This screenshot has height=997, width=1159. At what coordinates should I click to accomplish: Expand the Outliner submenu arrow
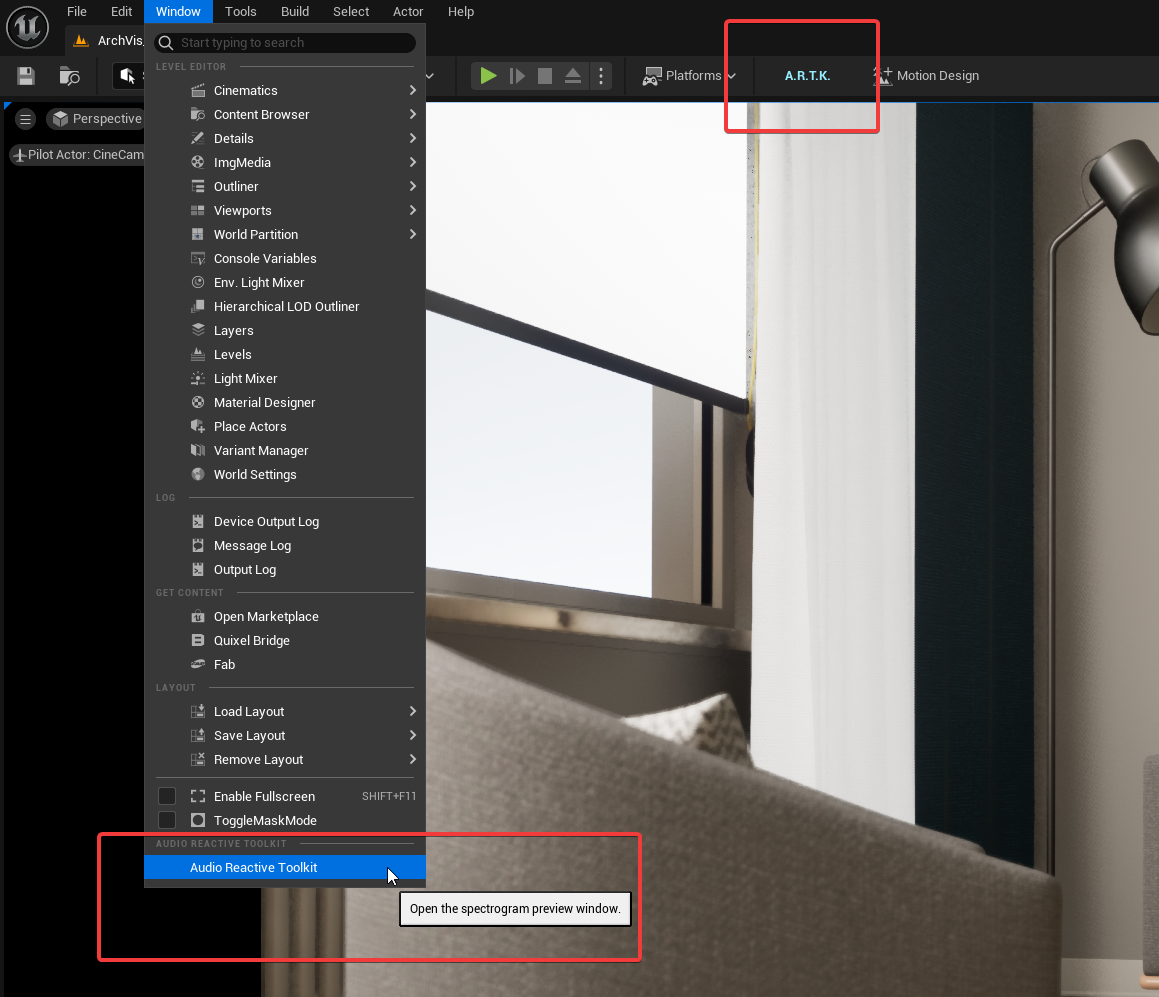click(412, 186)
